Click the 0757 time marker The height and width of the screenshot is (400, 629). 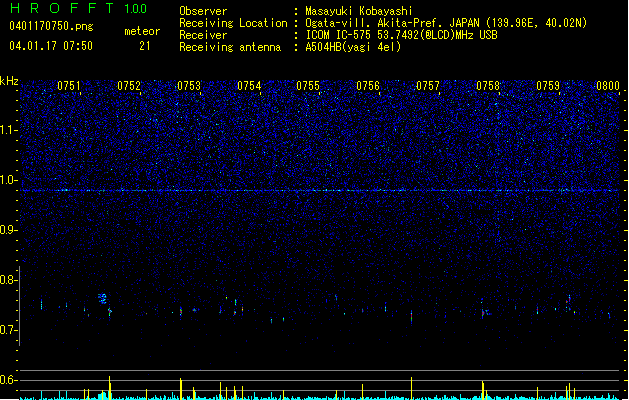[x=428, y=86]
